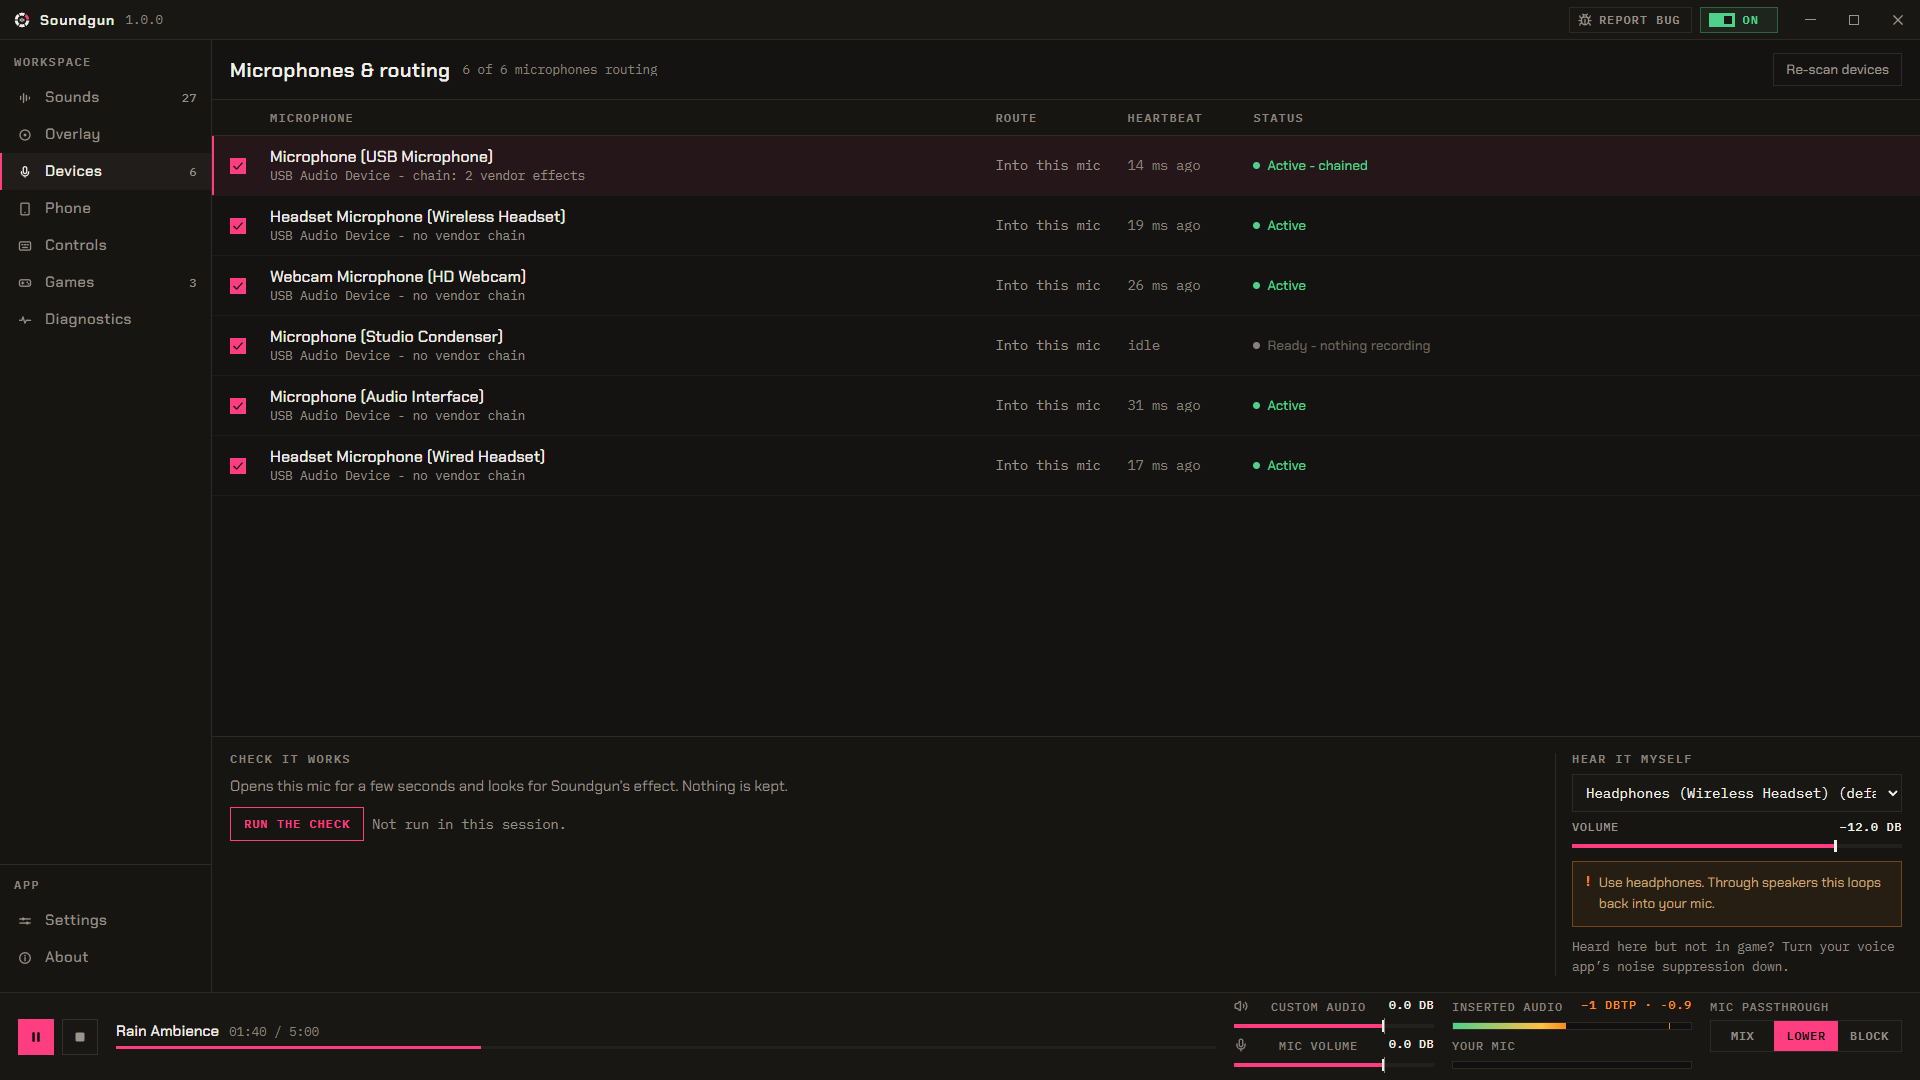Click the Mic Volume microphone icon
The image size is (1920, 1080).
[1241, 1045]
